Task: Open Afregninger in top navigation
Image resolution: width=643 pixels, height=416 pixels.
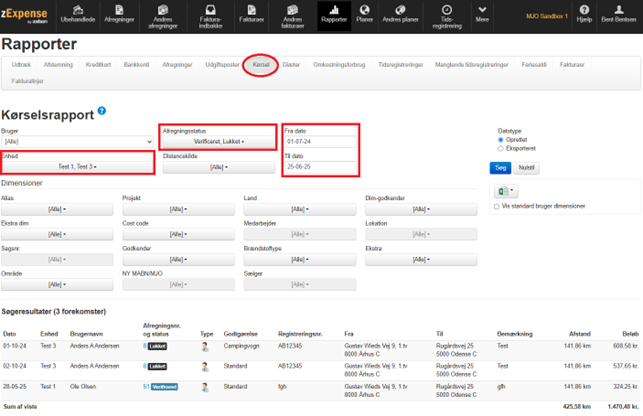Action: [x=119, y=14]
